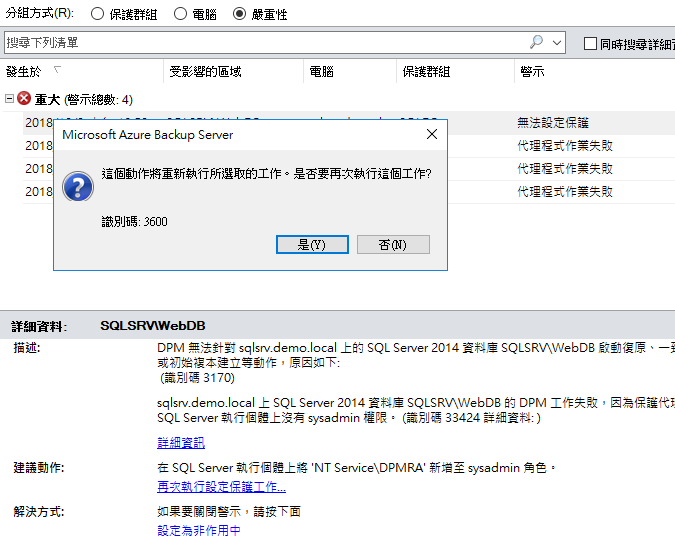Click the 識別碼: 3600 text

(135, 222)
